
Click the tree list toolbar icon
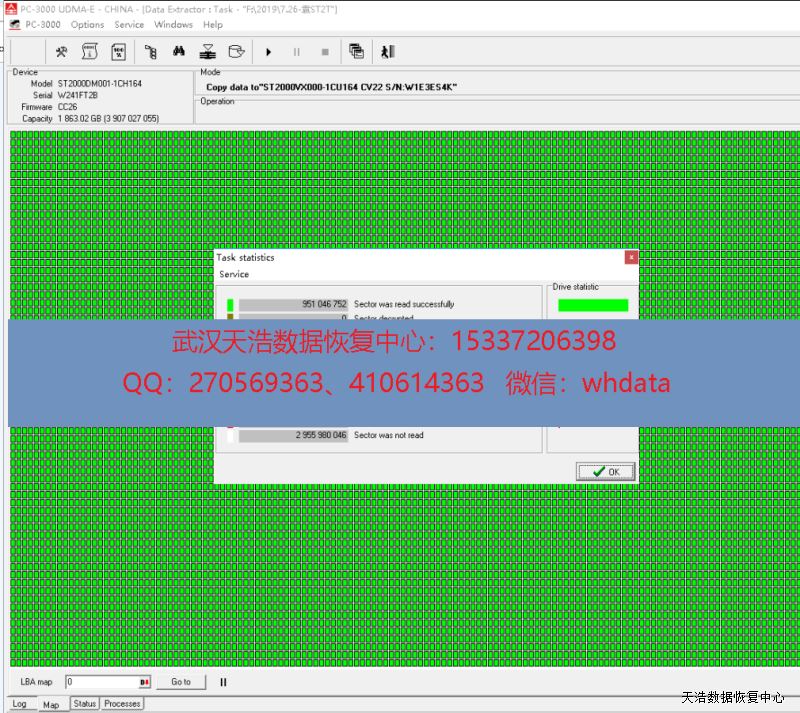click(x=150, y=52)
